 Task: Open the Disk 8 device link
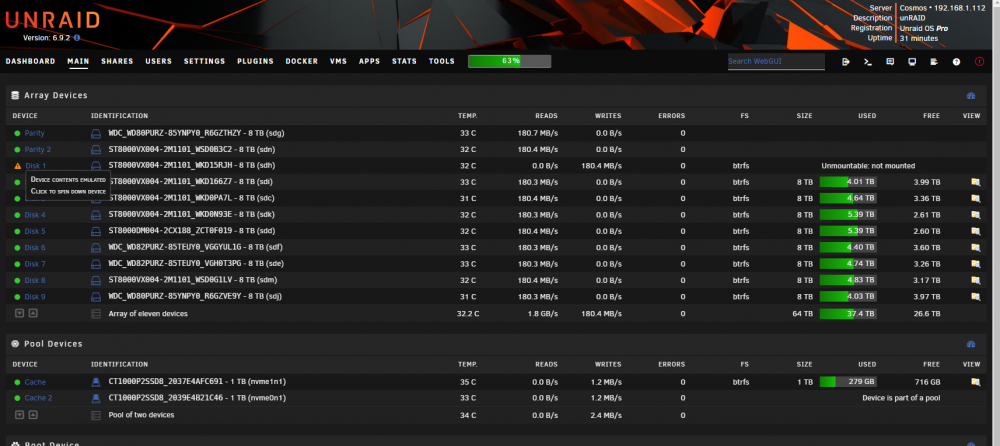coord(35,280)
